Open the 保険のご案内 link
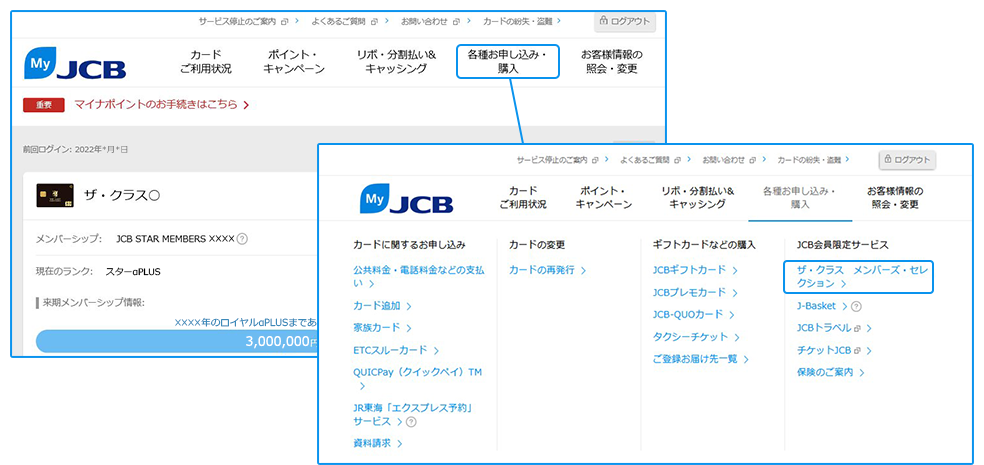The width and height of the screenshot is (984, 465). click(830, 372)
